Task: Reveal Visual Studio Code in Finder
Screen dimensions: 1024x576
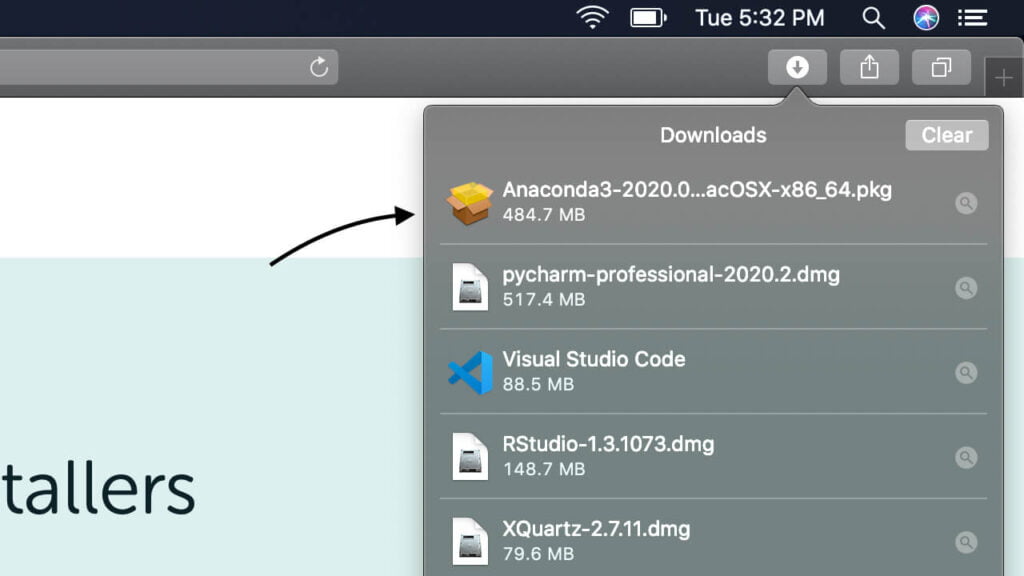Action: (966, 373)
